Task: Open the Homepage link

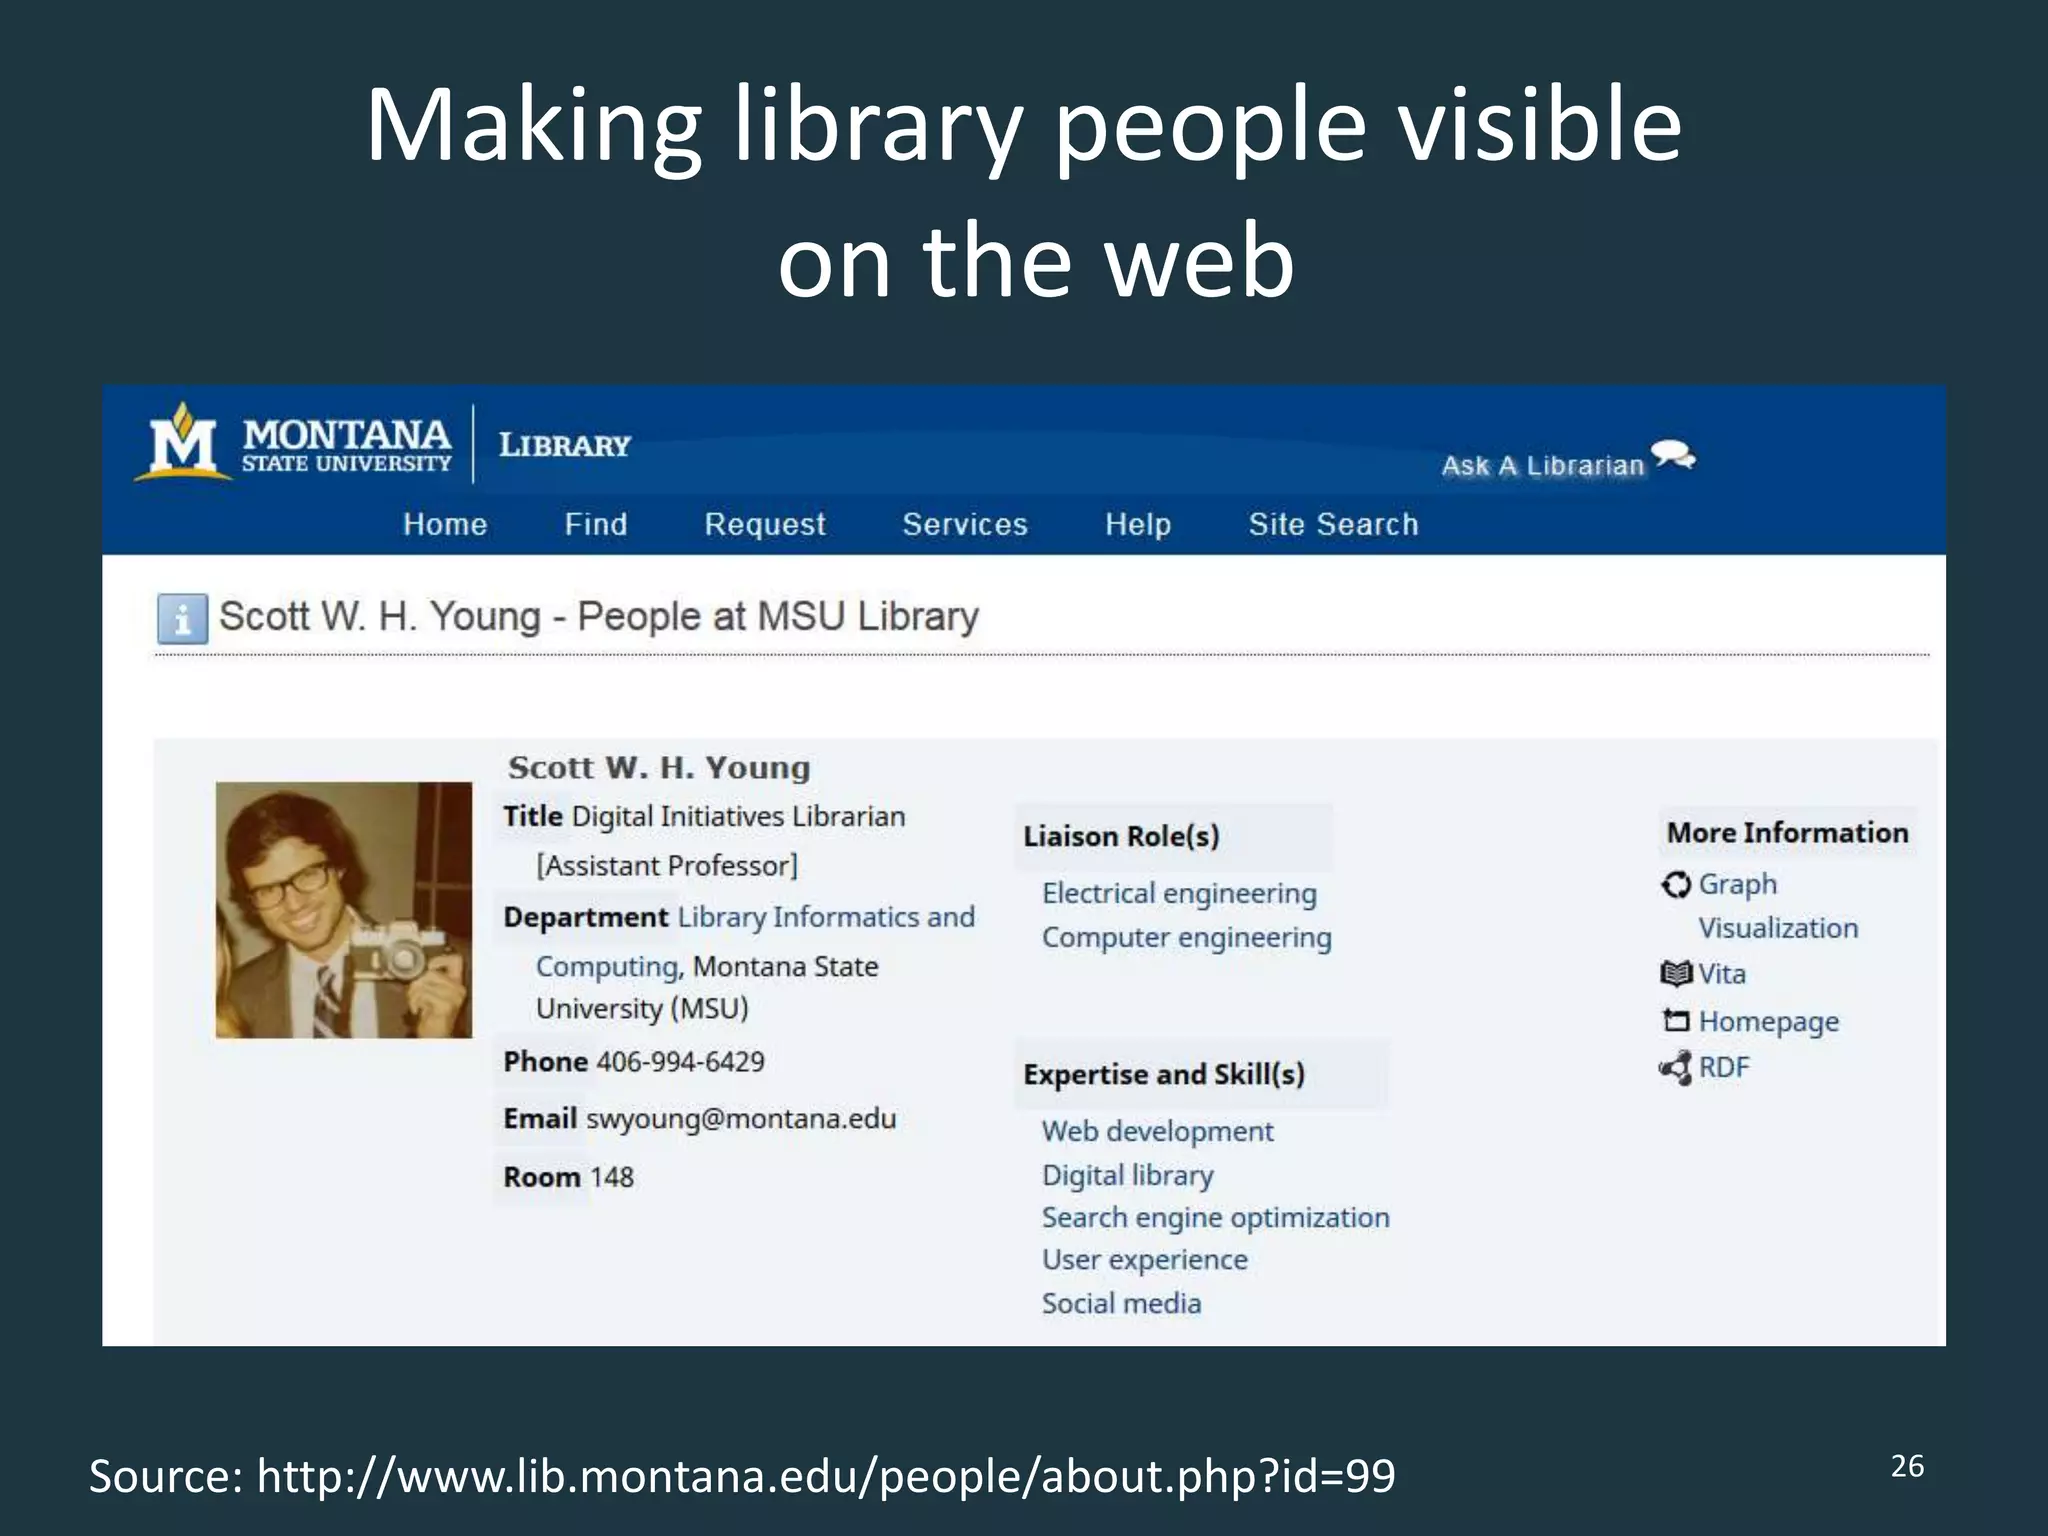Action: tap(1768, 1021)
